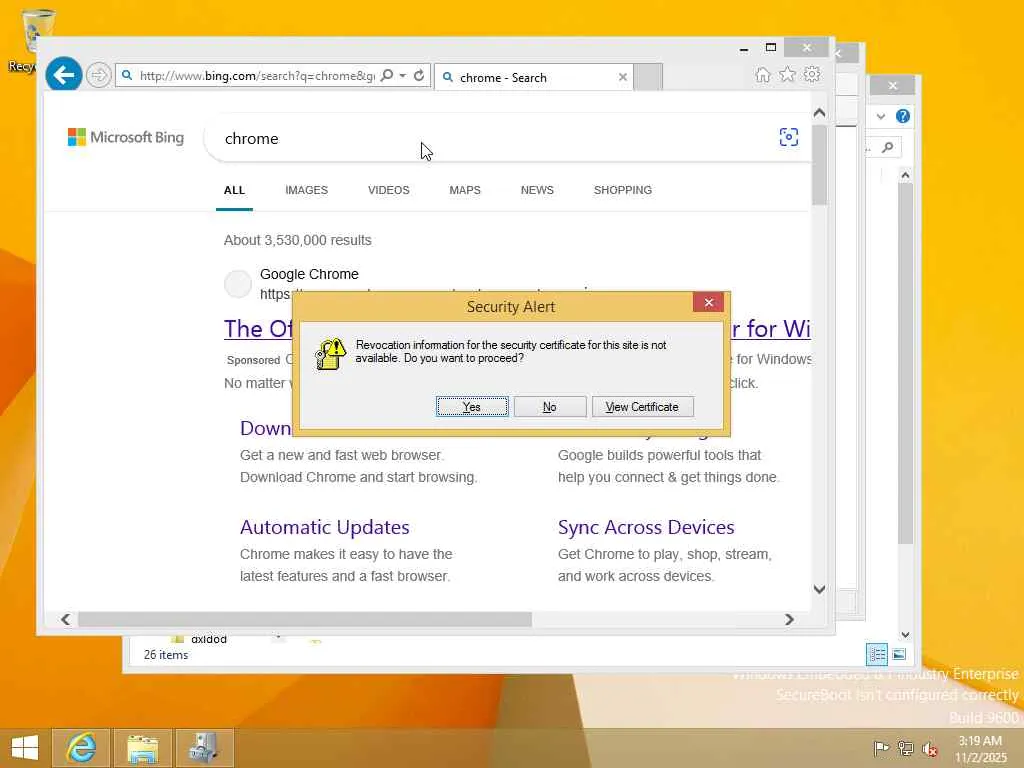Viewport: 1024px width, 768px height.
Task: Maximize the Internet Explorer window
Action: pyautogui.click(x=771, y=48)
